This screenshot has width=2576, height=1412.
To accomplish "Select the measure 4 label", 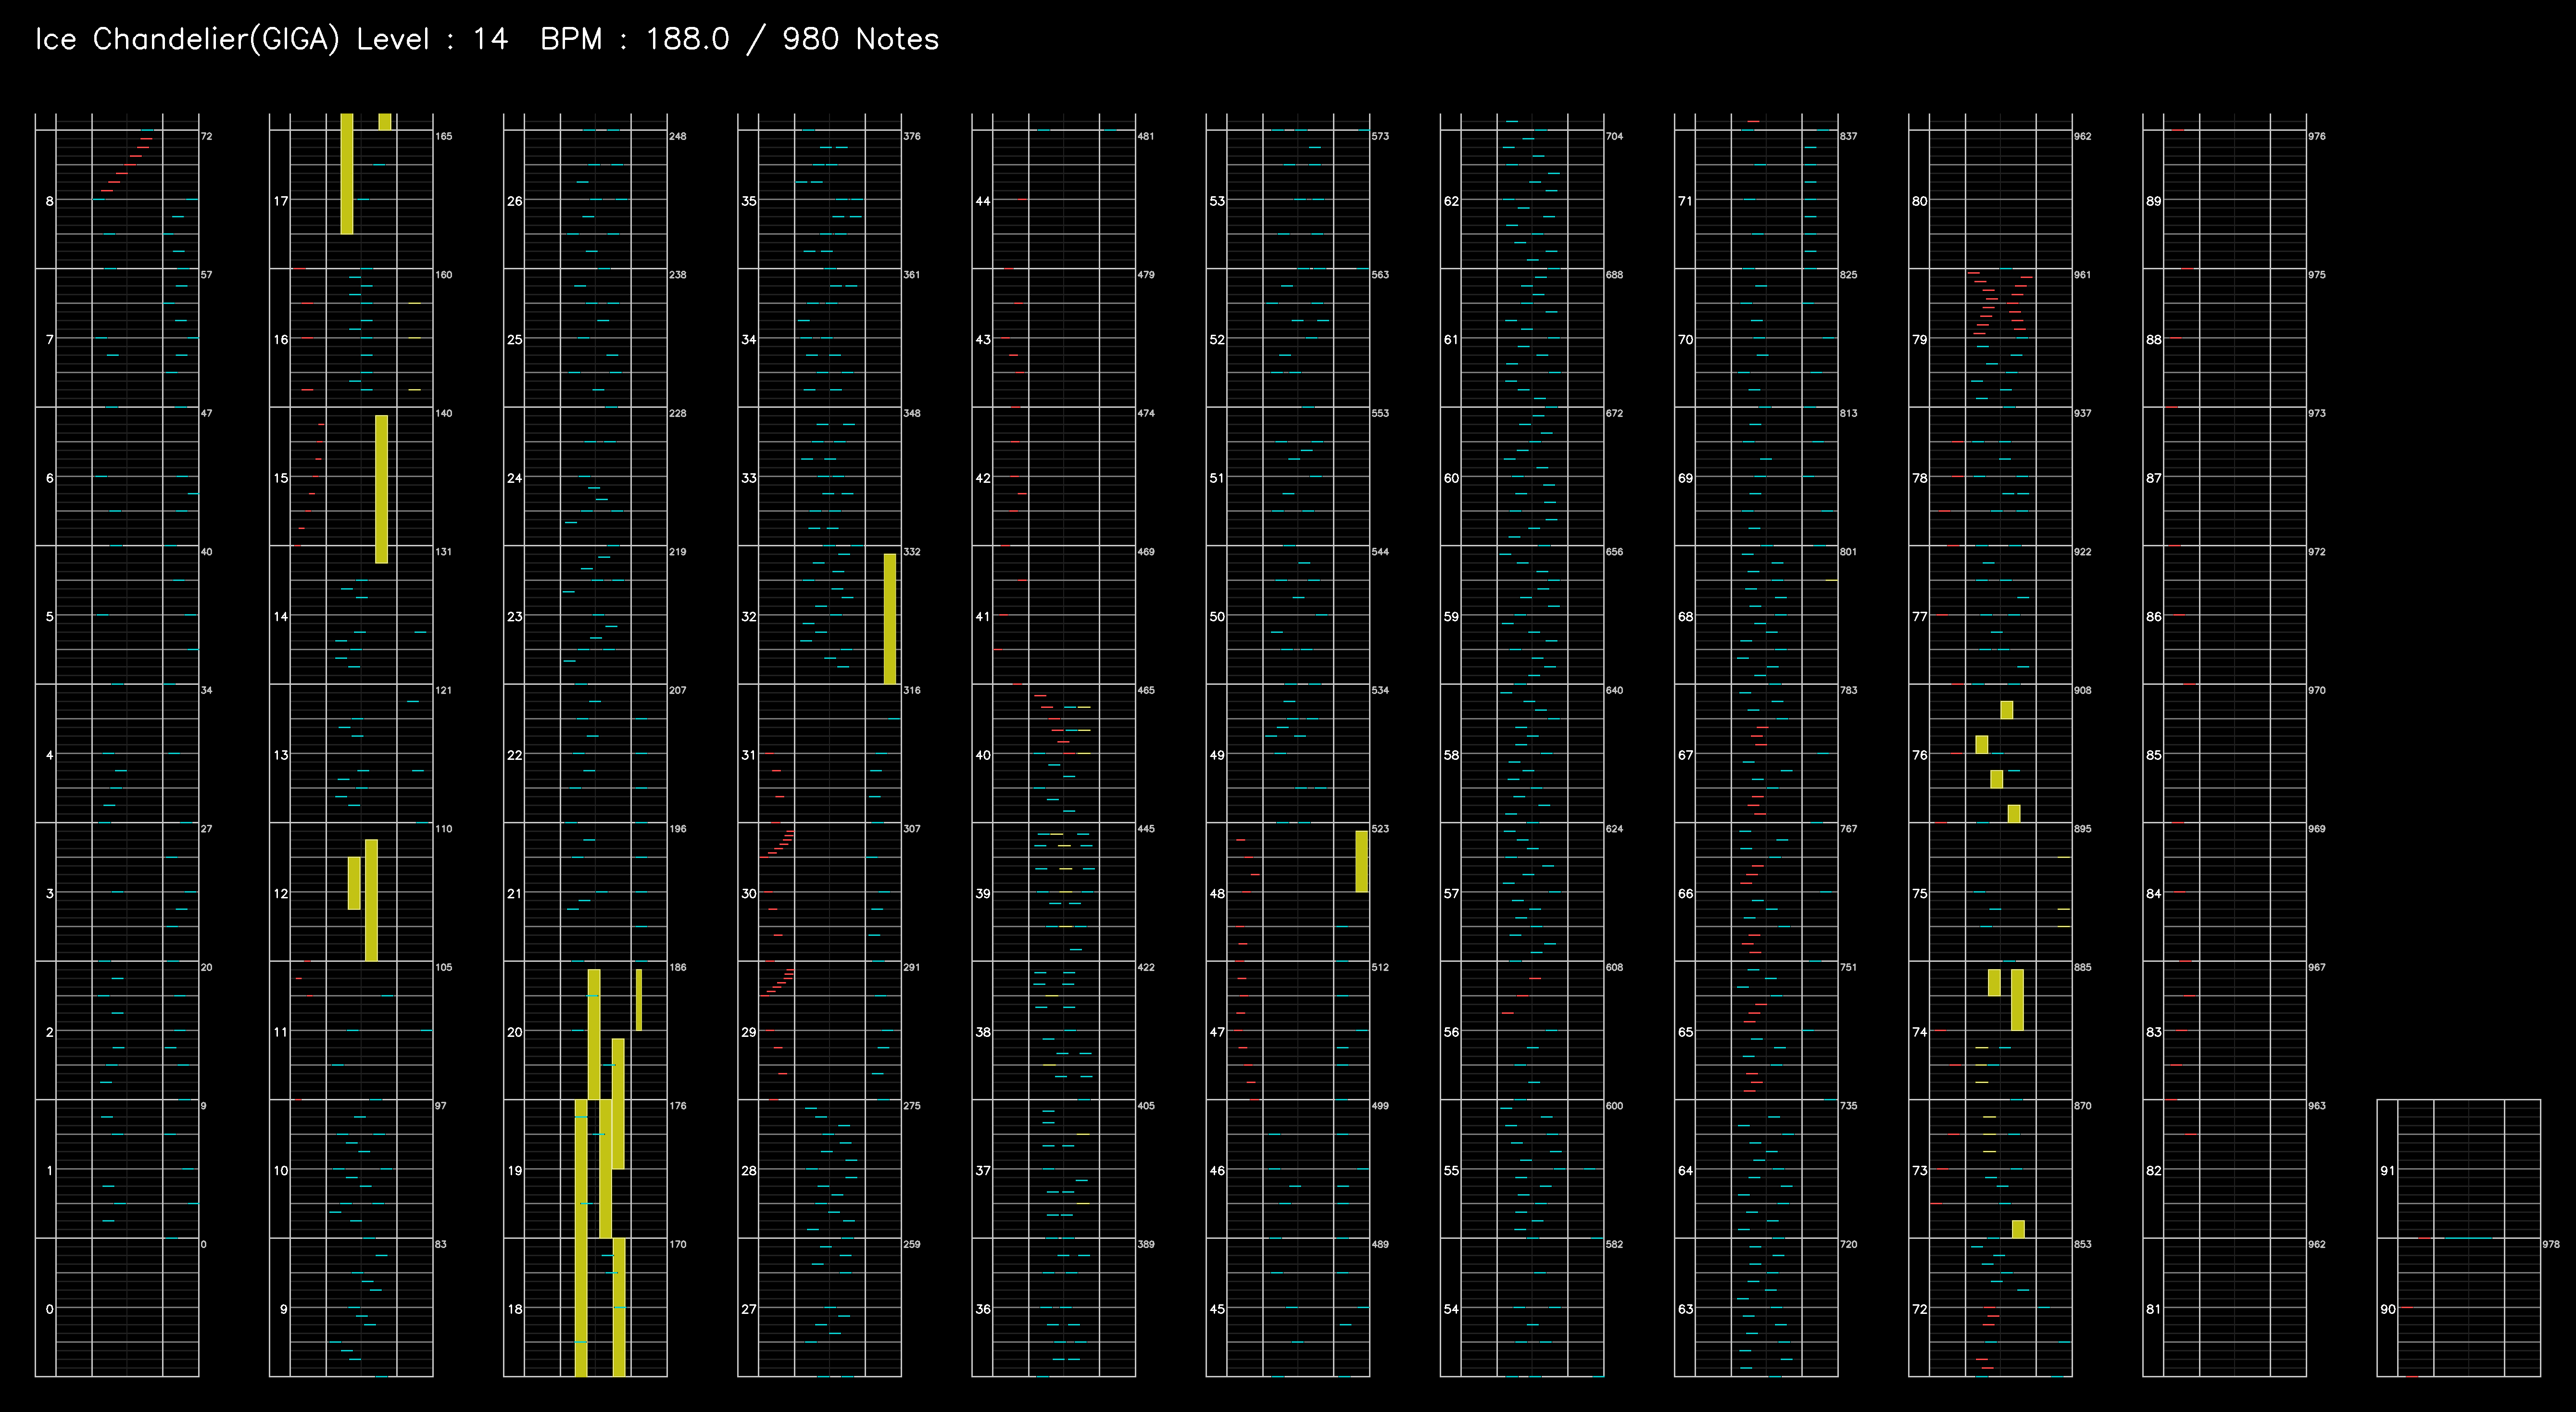I will coord(49,755).
